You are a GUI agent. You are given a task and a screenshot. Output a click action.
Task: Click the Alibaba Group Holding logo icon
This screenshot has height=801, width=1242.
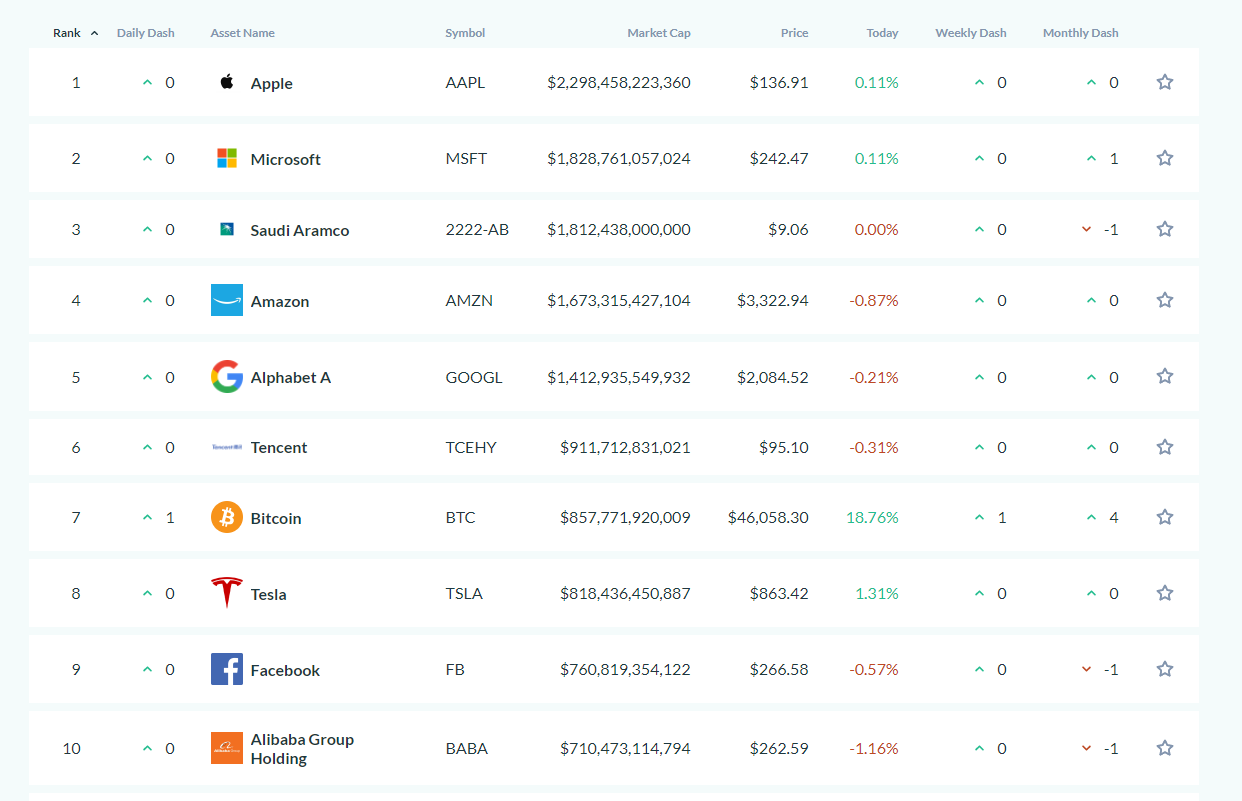(227, 748)
